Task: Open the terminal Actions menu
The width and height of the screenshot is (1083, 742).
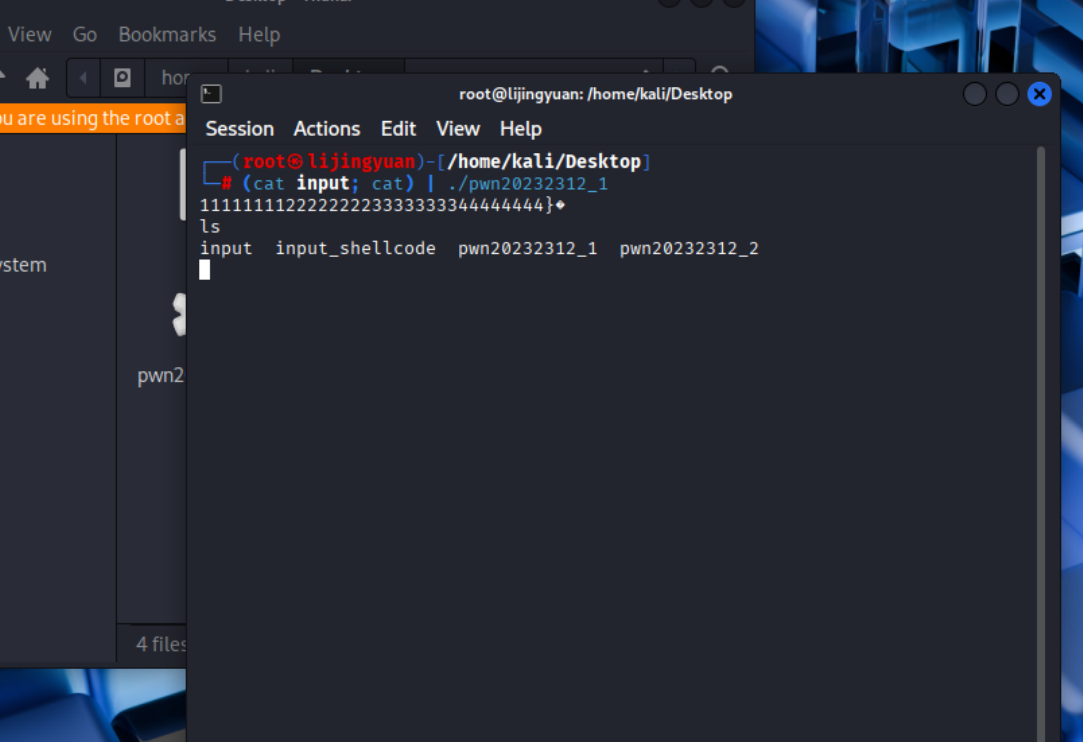Action: click(327, 129)
